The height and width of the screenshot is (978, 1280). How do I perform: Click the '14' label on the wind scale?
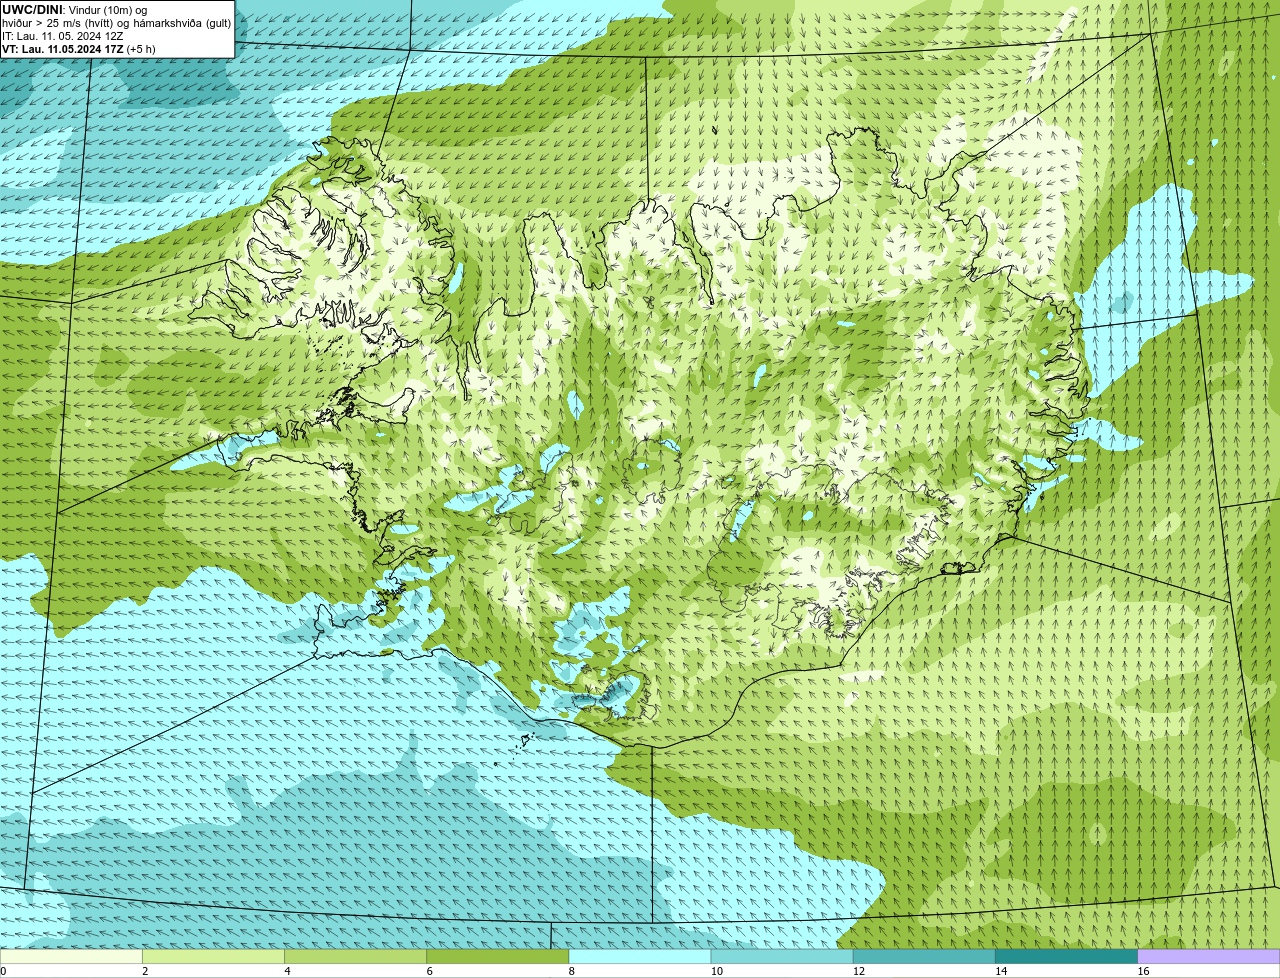click(1001, 971)
